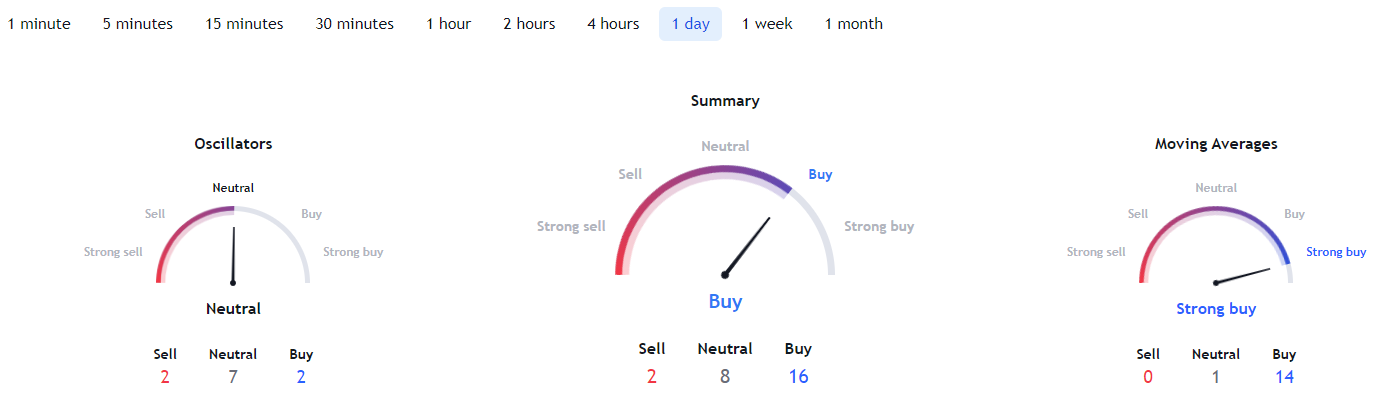Switch to 5 minutes timeframe
Screen dimensions: 1389x405
[x=138, y=24]
